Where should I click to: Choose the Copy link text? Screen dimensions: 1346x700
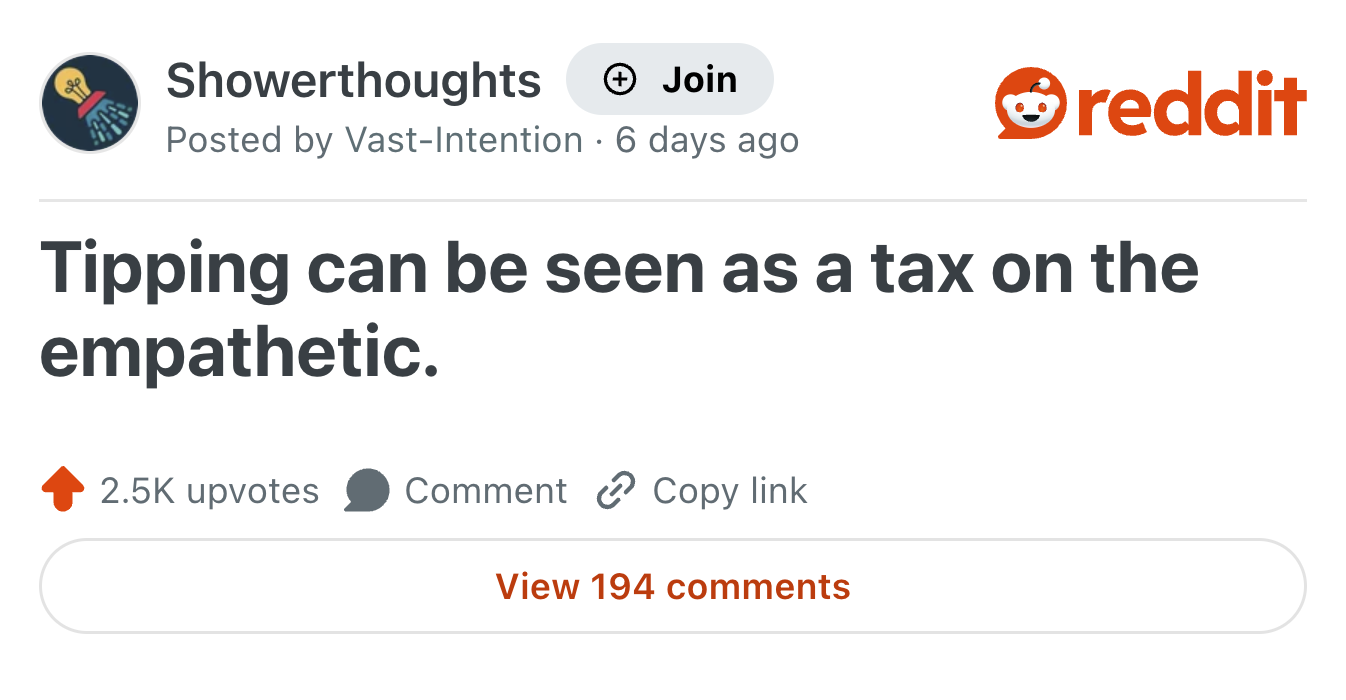pos(730,491)
